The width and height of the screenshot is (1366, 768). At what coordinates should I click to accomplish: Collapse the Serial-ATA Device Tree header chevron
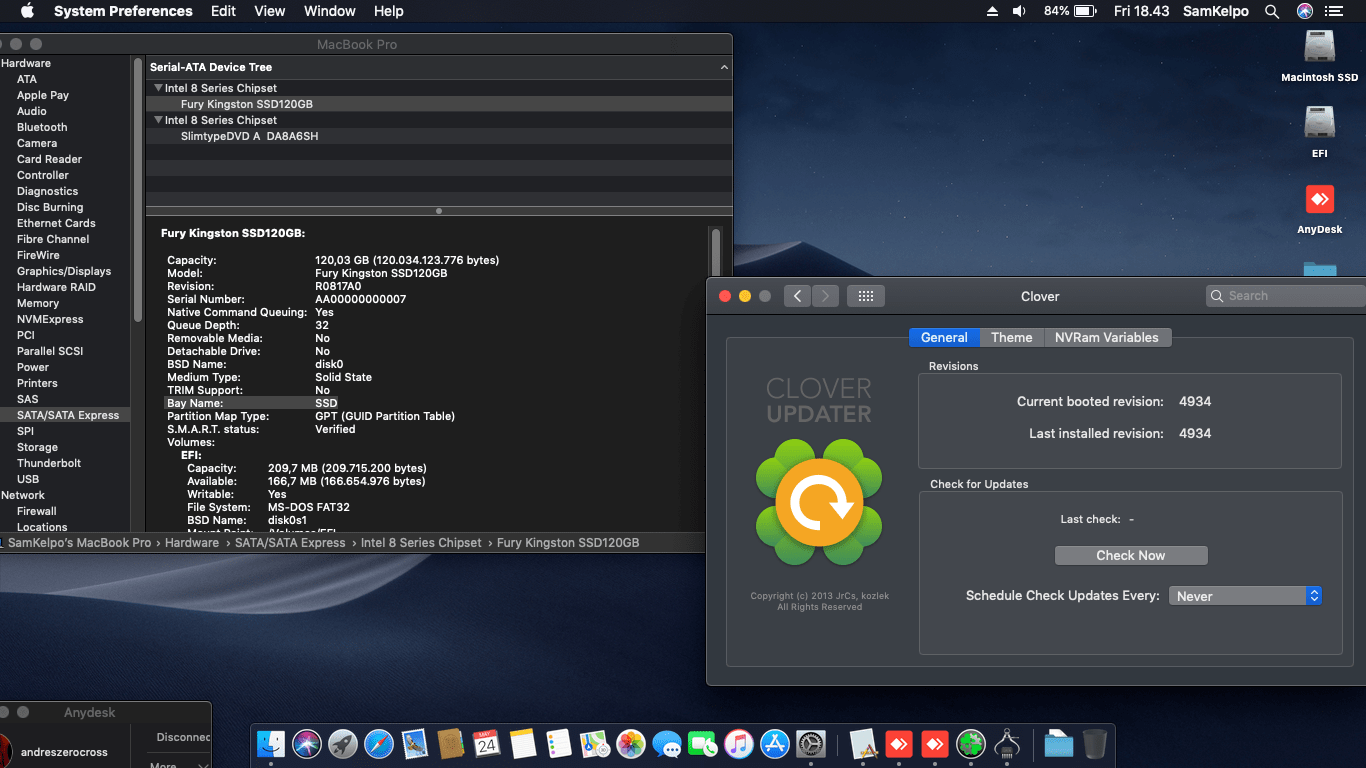[724, 67]
